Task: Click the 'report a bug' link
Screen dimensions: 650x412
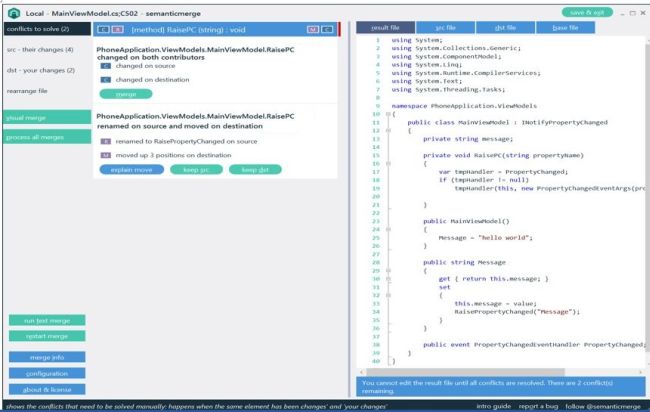Action: pos(538,406)
